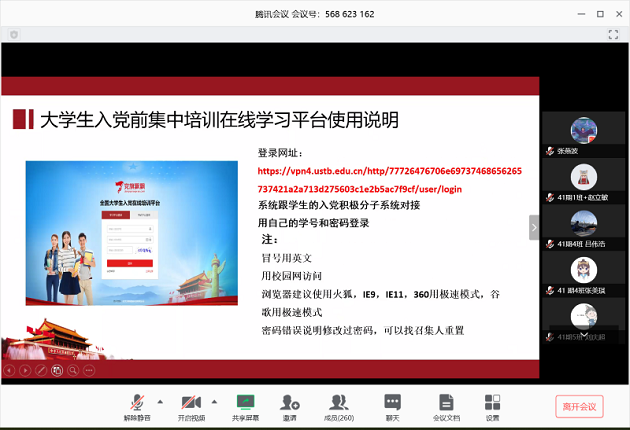Maximize the Tencent Meeting window
630x430 pixels.
coord(600,14)
